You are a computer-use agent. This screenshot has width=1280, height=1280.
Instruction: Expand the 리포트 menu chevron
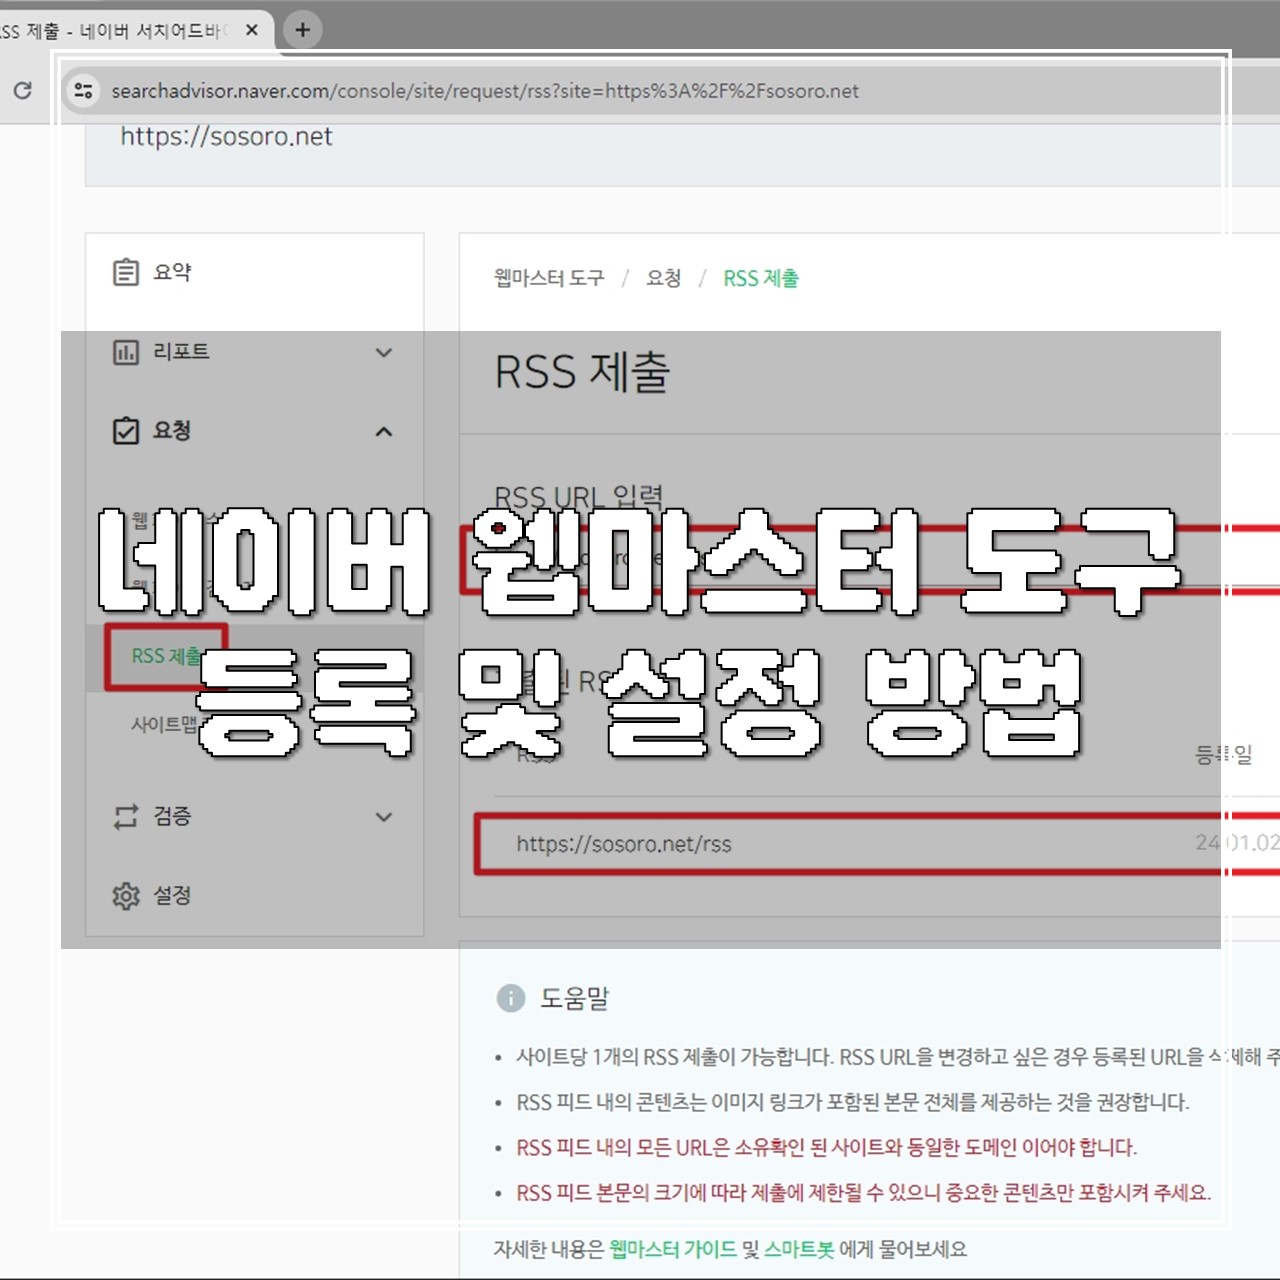point(384,352)
